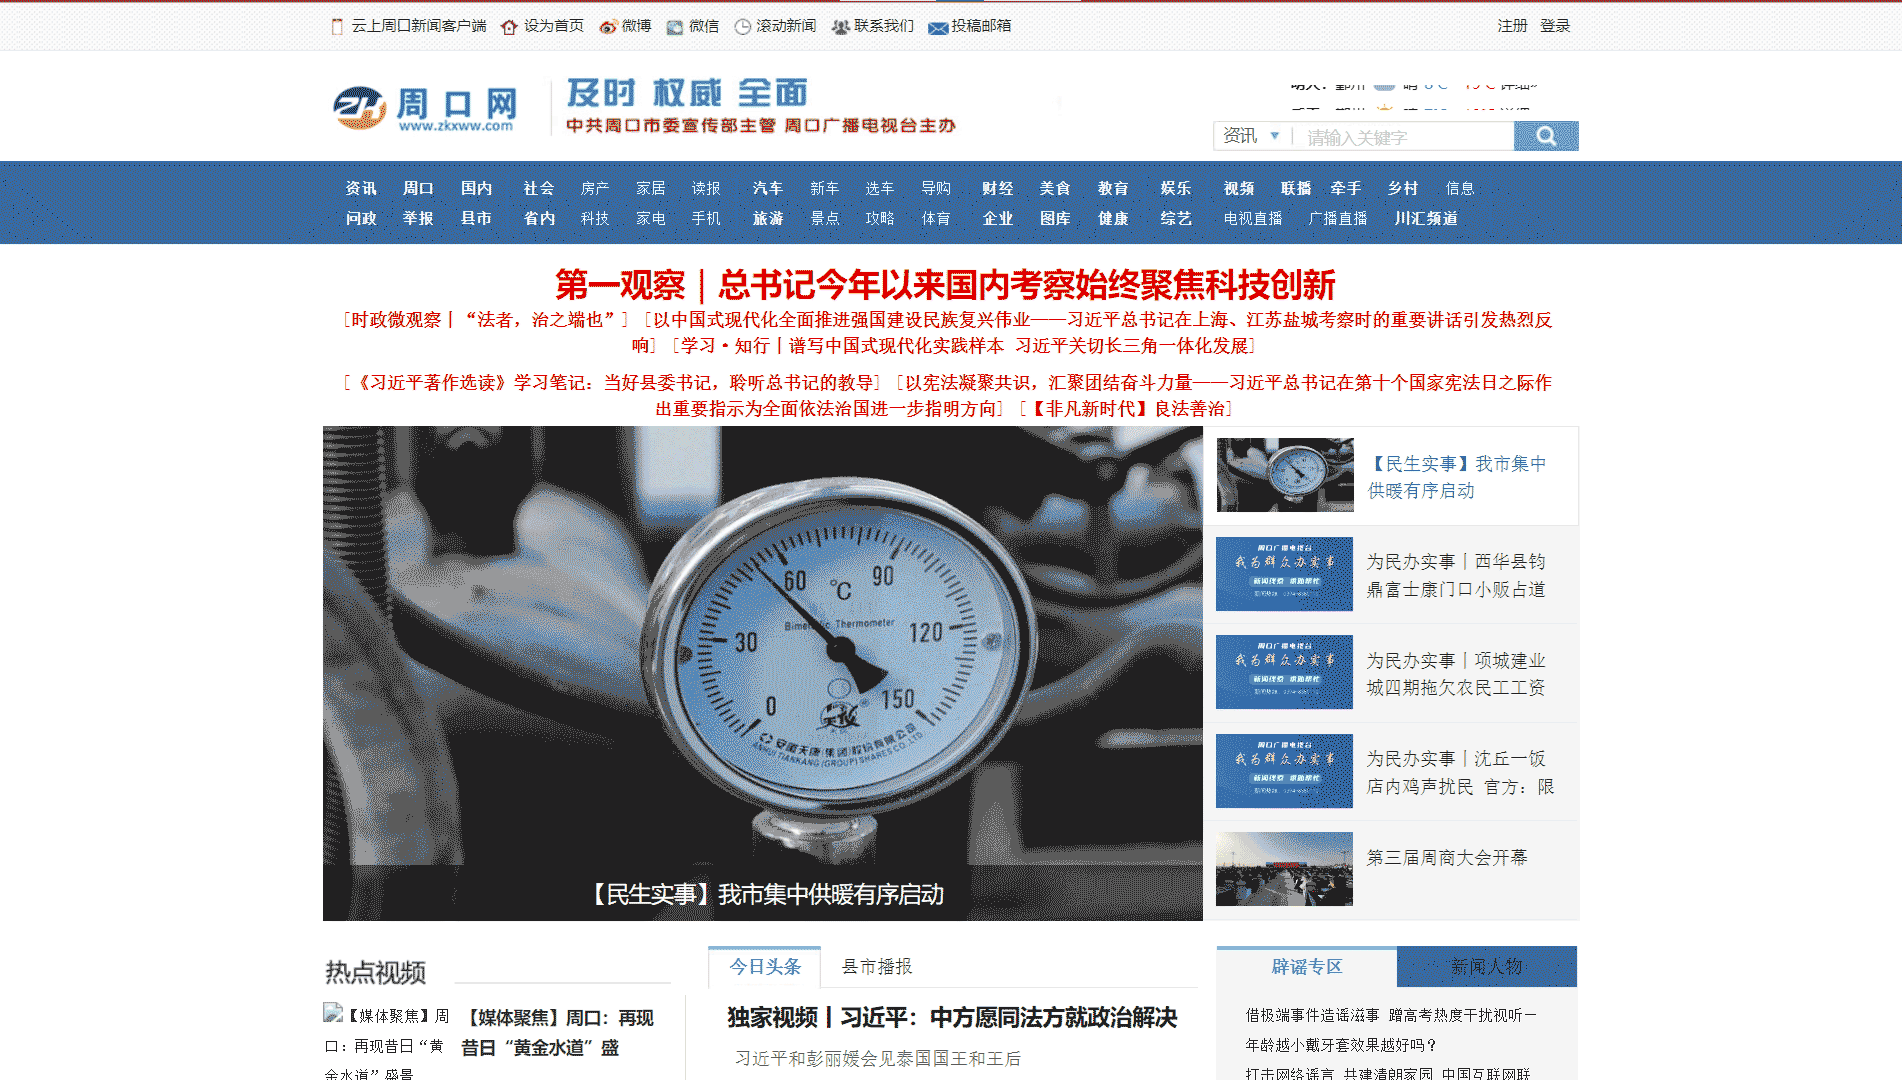Open the thermometer thumbnail in the side list
Viewport: 1902px width, 1080px height.
(x=1285, y=475)
